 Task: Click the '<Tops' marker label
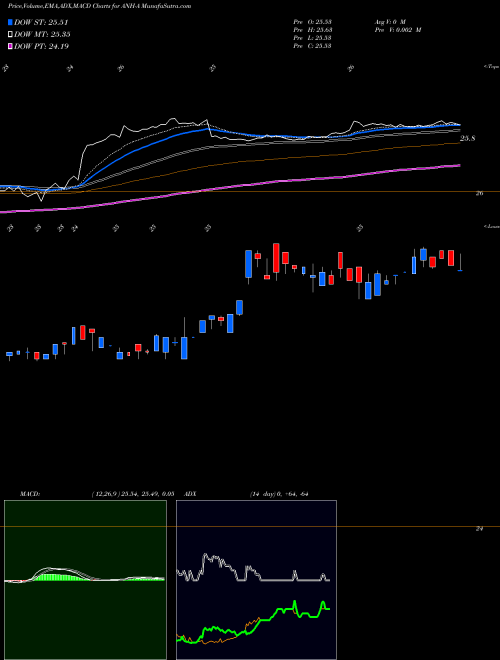[x=491, y=67]
